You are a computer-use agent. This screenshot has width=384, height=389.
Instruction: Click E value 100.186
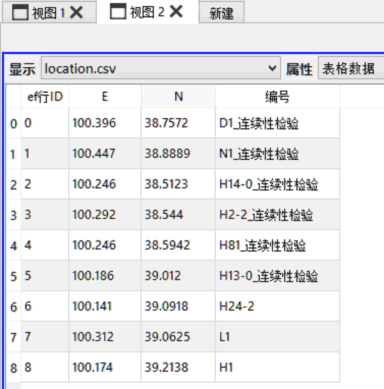click(105, 276)
